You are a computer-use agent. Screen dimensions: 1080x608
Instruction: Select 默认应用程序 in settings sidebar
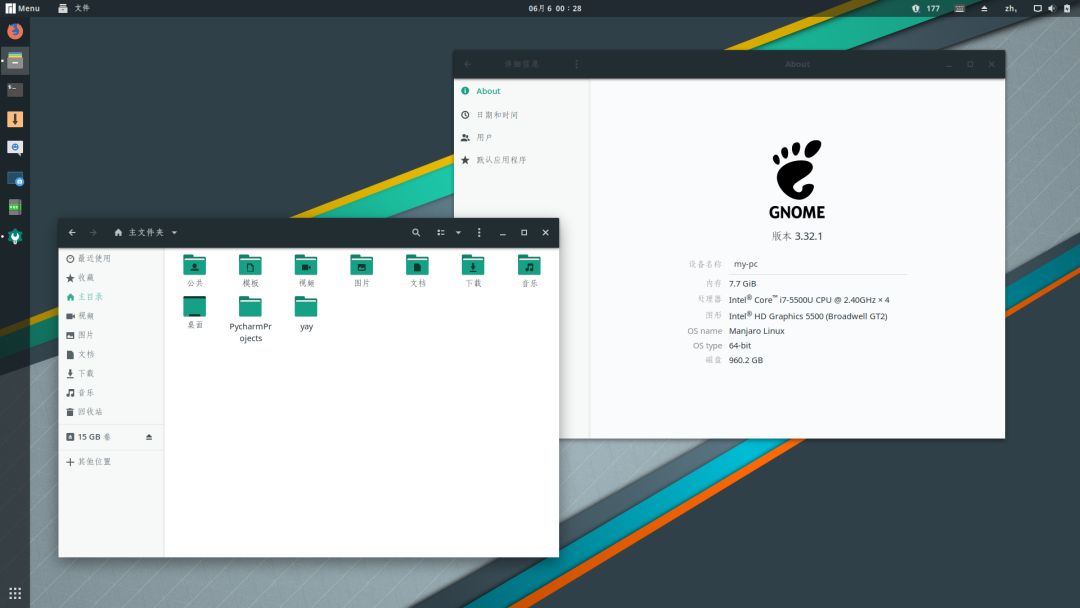point(500,160)
